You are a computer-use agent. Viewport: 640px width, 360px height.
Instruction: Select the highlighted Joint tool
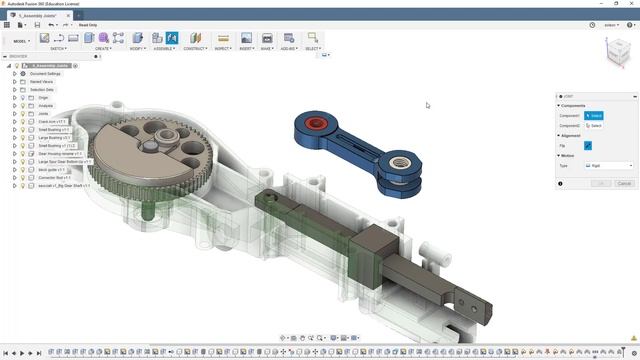click(x=172, y=38)
